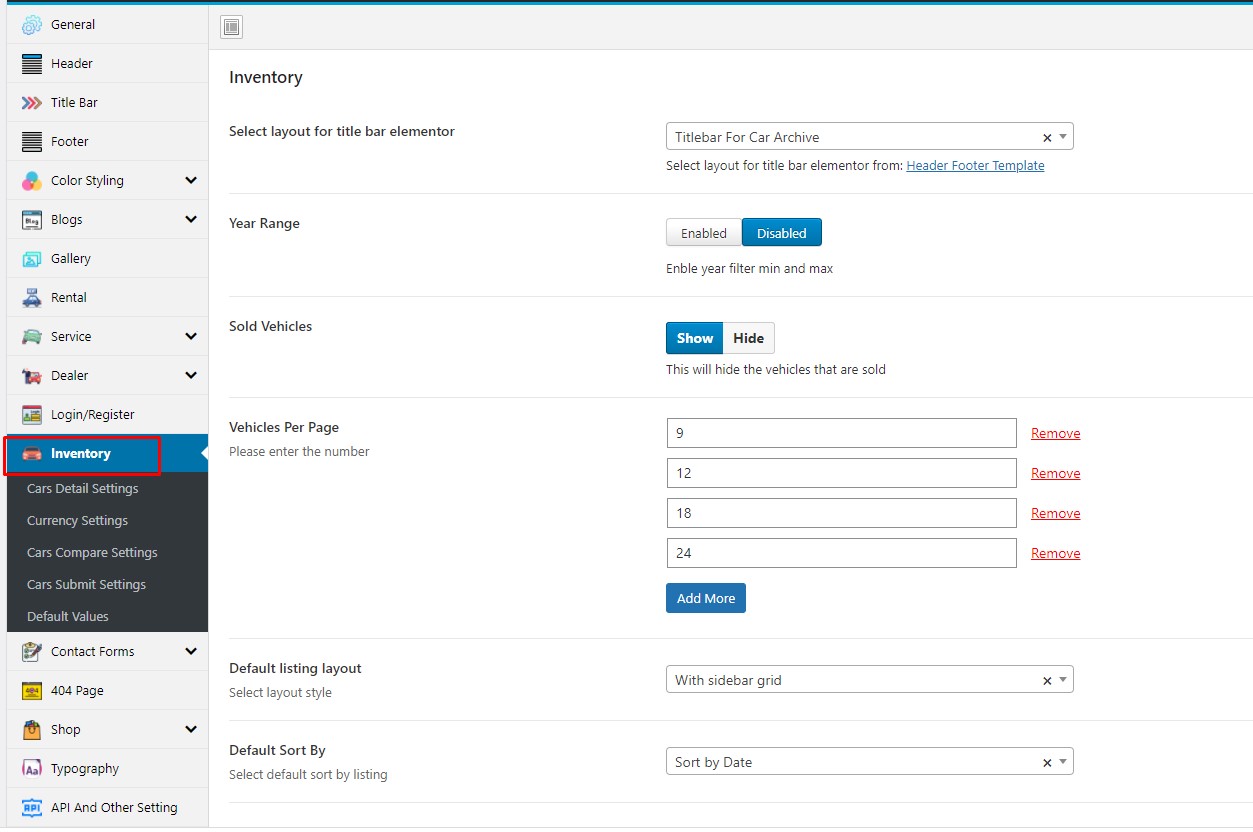1253x832 pixels.
Task: Click the expand-all options icon at top
Action: (x=232, y=28)
